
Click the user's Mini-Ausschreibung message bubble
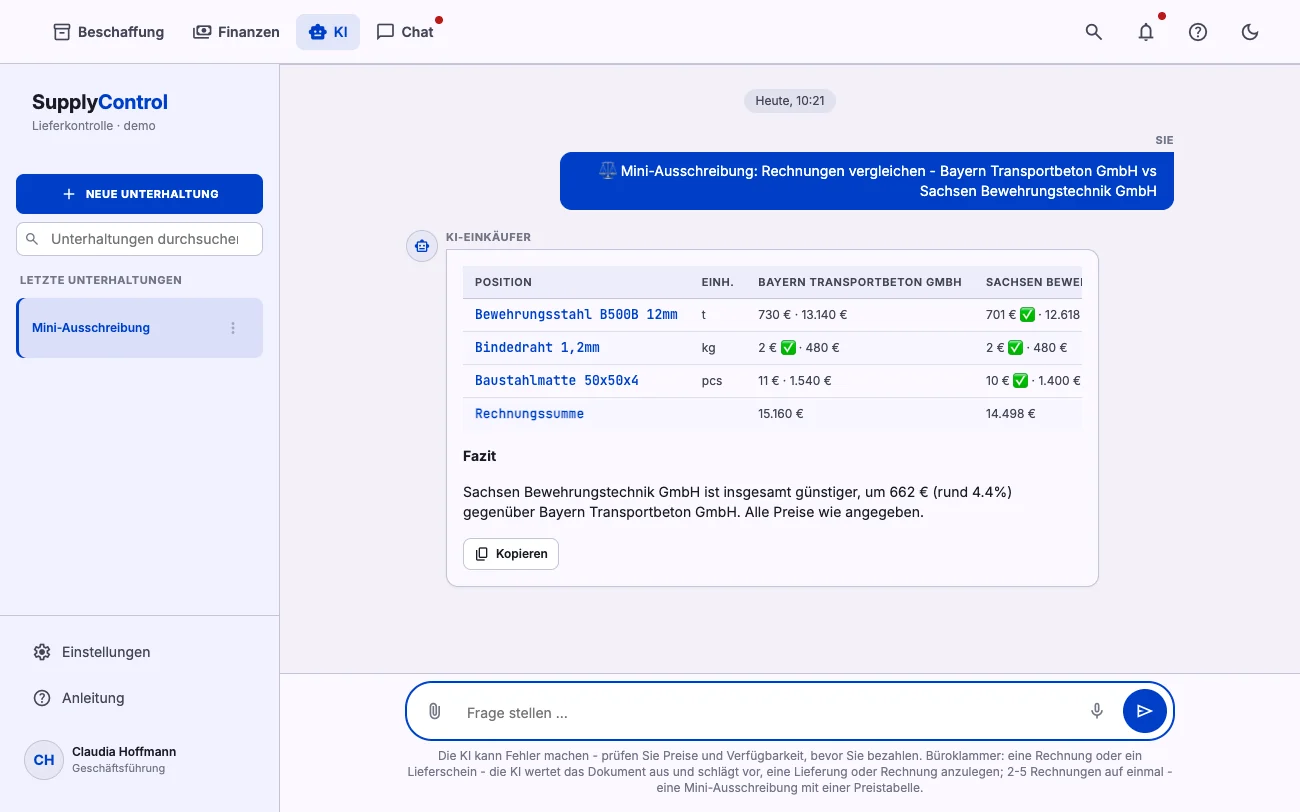(x=867, y=181)
